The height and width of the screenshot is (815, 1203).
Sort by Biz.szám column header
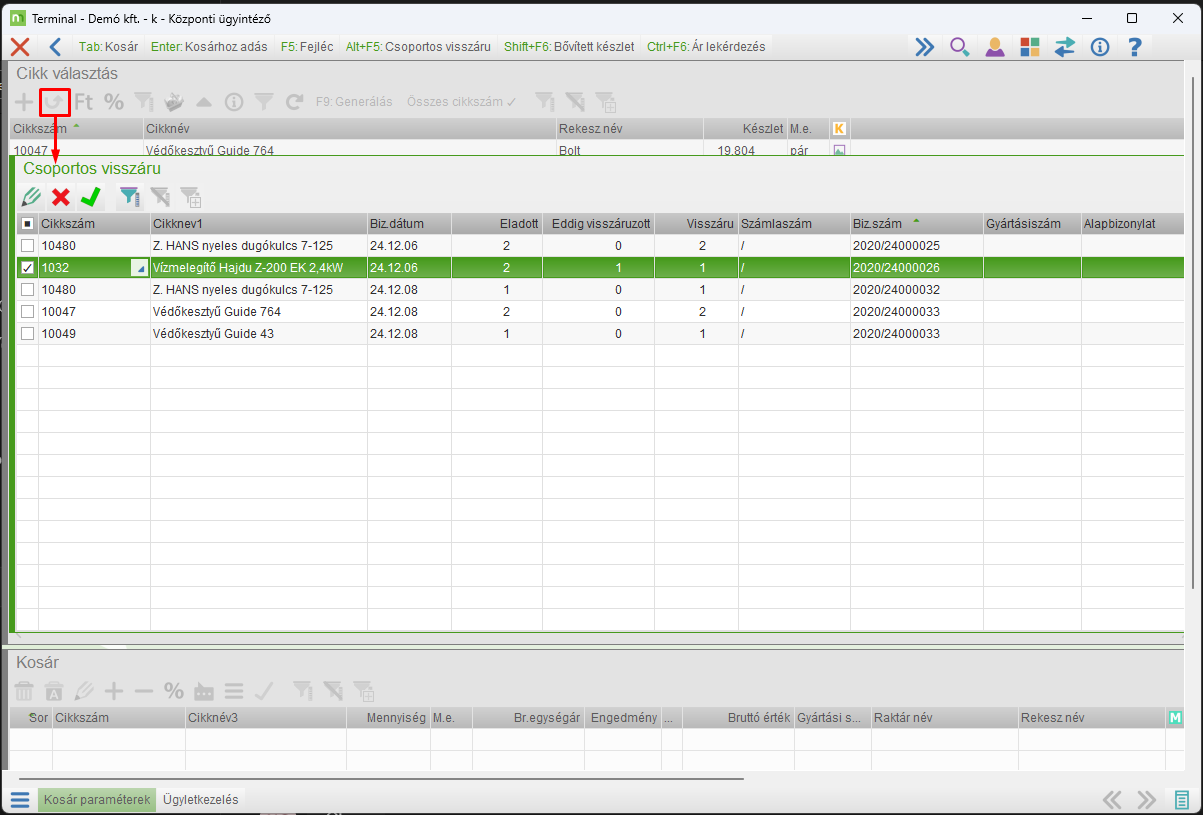(x=916, y=224)
